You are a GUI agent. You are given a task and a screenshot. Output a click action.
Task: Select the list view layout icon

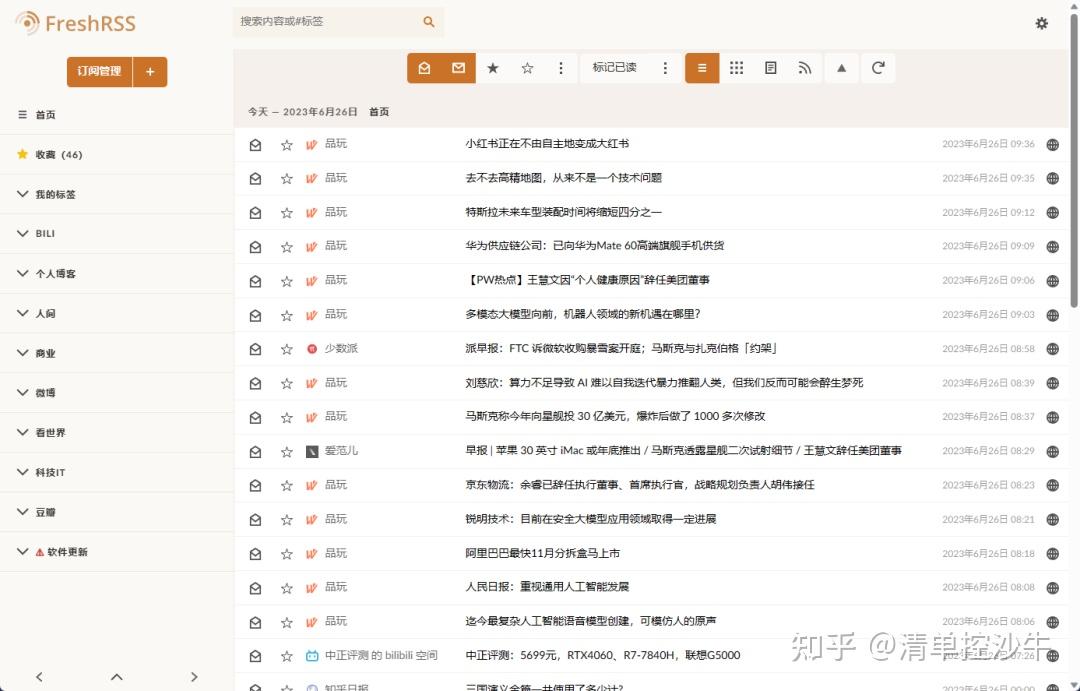tap(701, 68)
